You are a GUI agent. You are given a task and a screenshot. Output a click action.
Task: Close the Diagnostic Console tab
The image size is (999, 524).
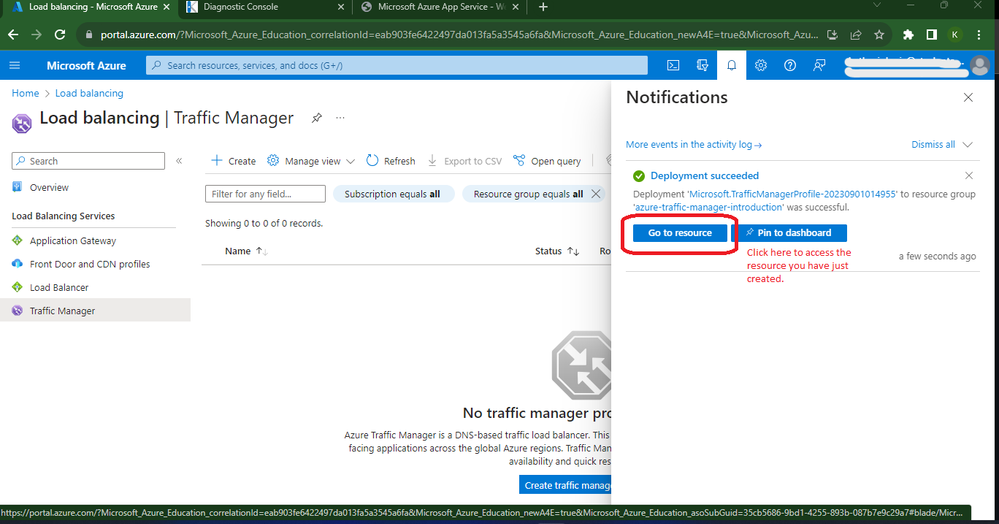pos(340,7)
